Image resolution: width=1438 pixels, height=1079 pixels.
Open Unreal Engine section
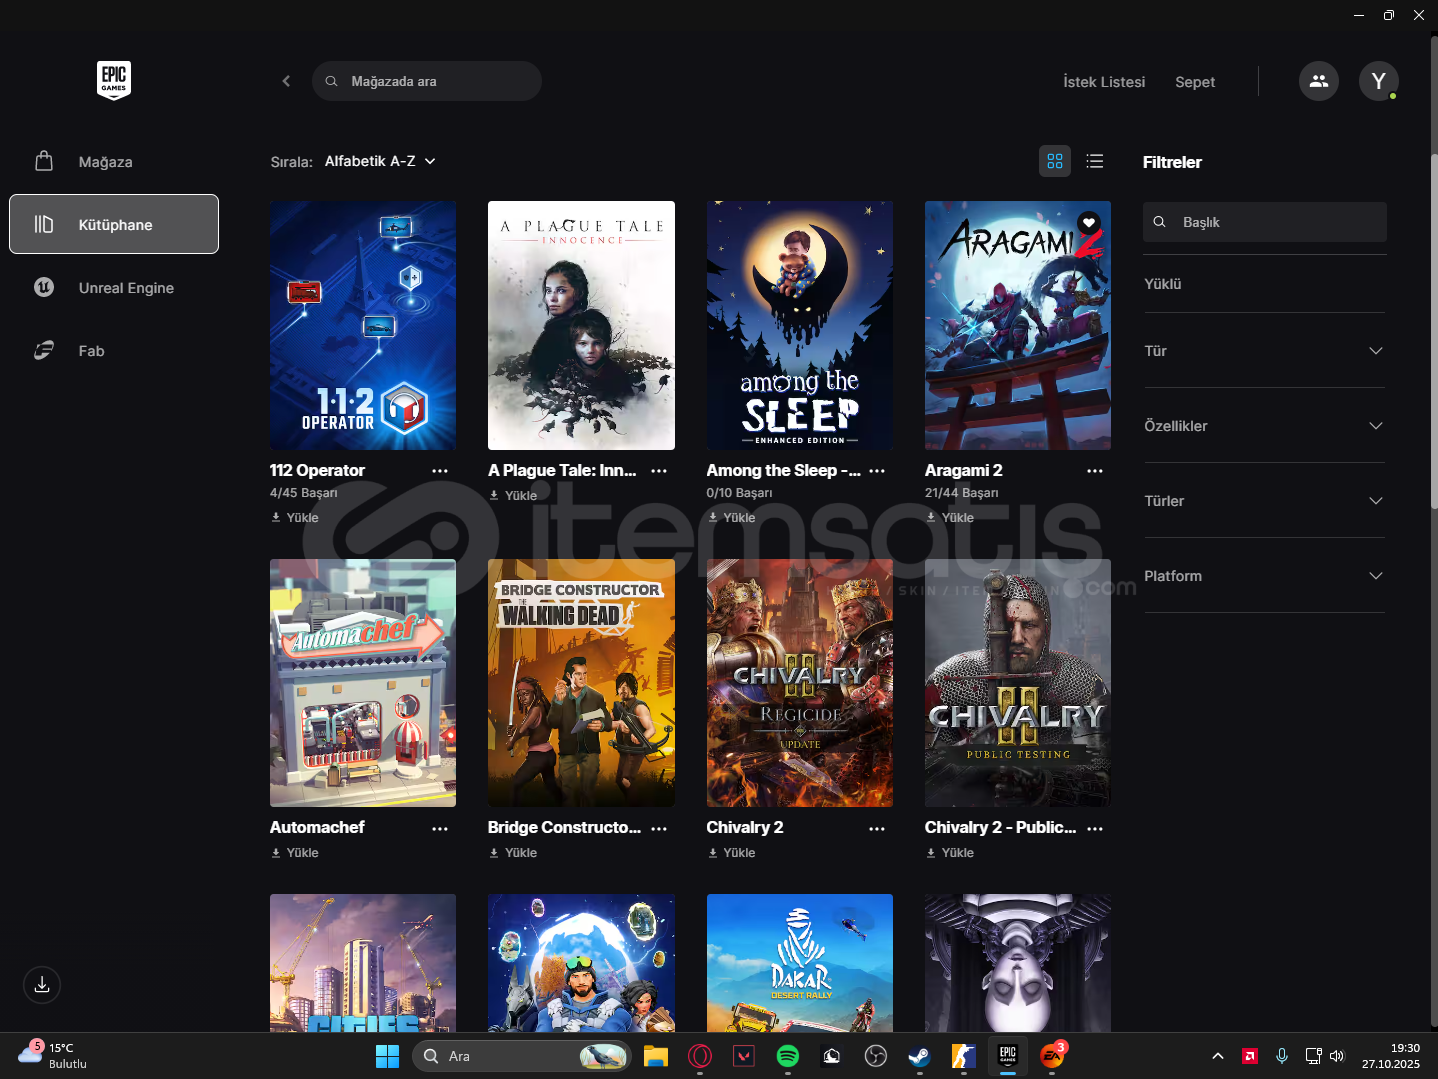coord(114,288)
